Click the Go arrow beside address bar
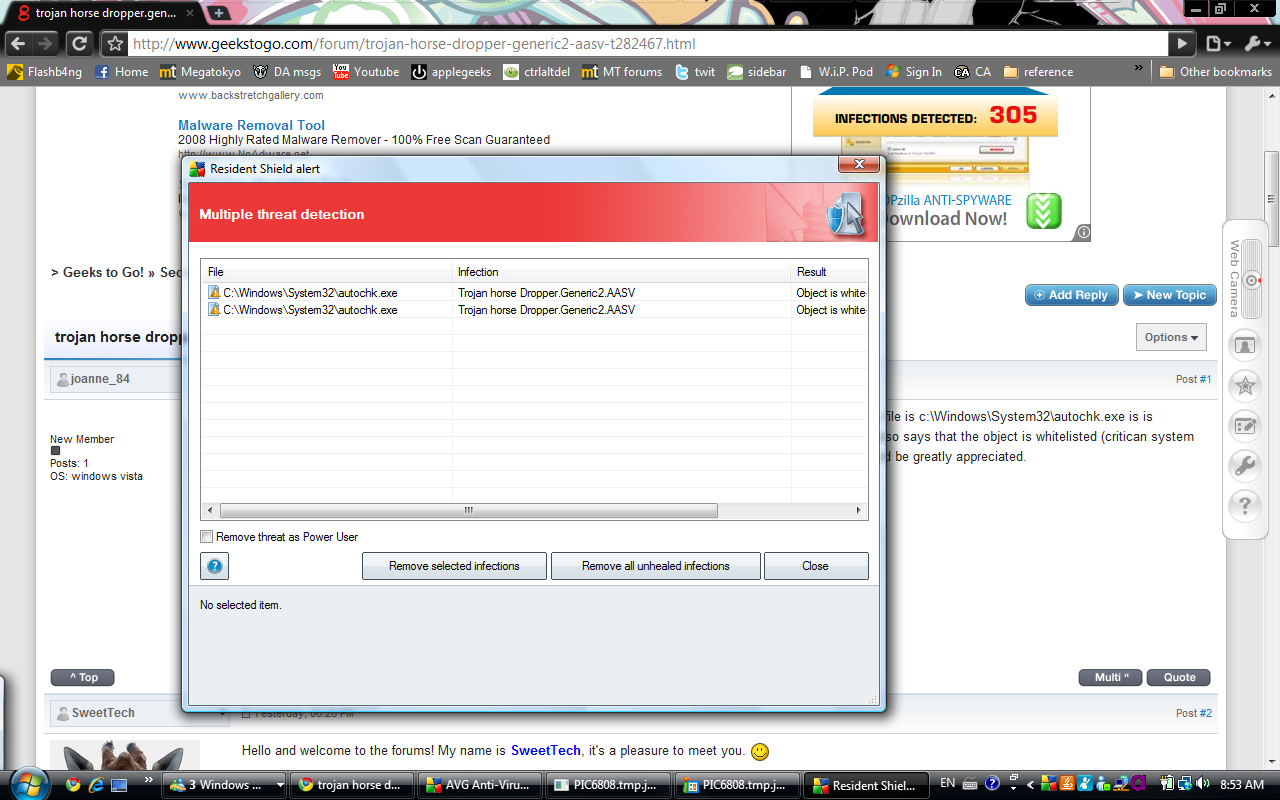Viewport: 1280px width, 800px height. (x=1183, y=44)
